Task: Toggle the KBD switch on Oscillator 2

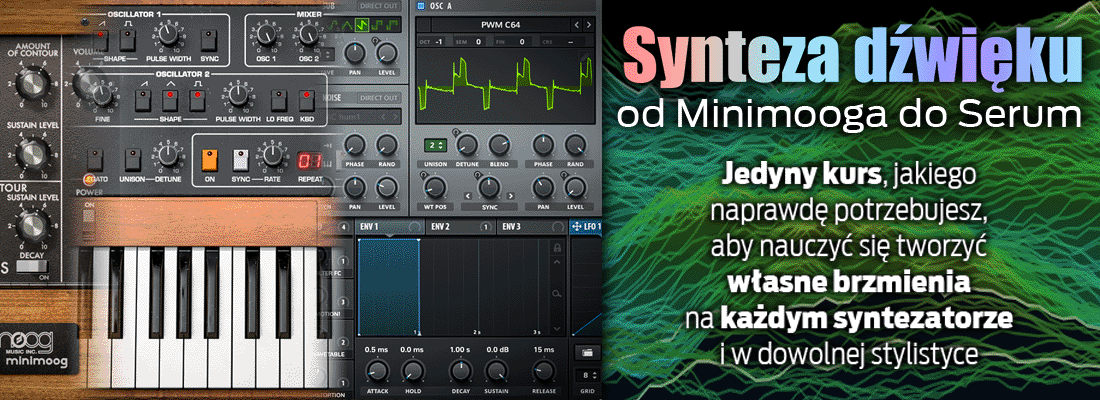Action: (307, 101)
